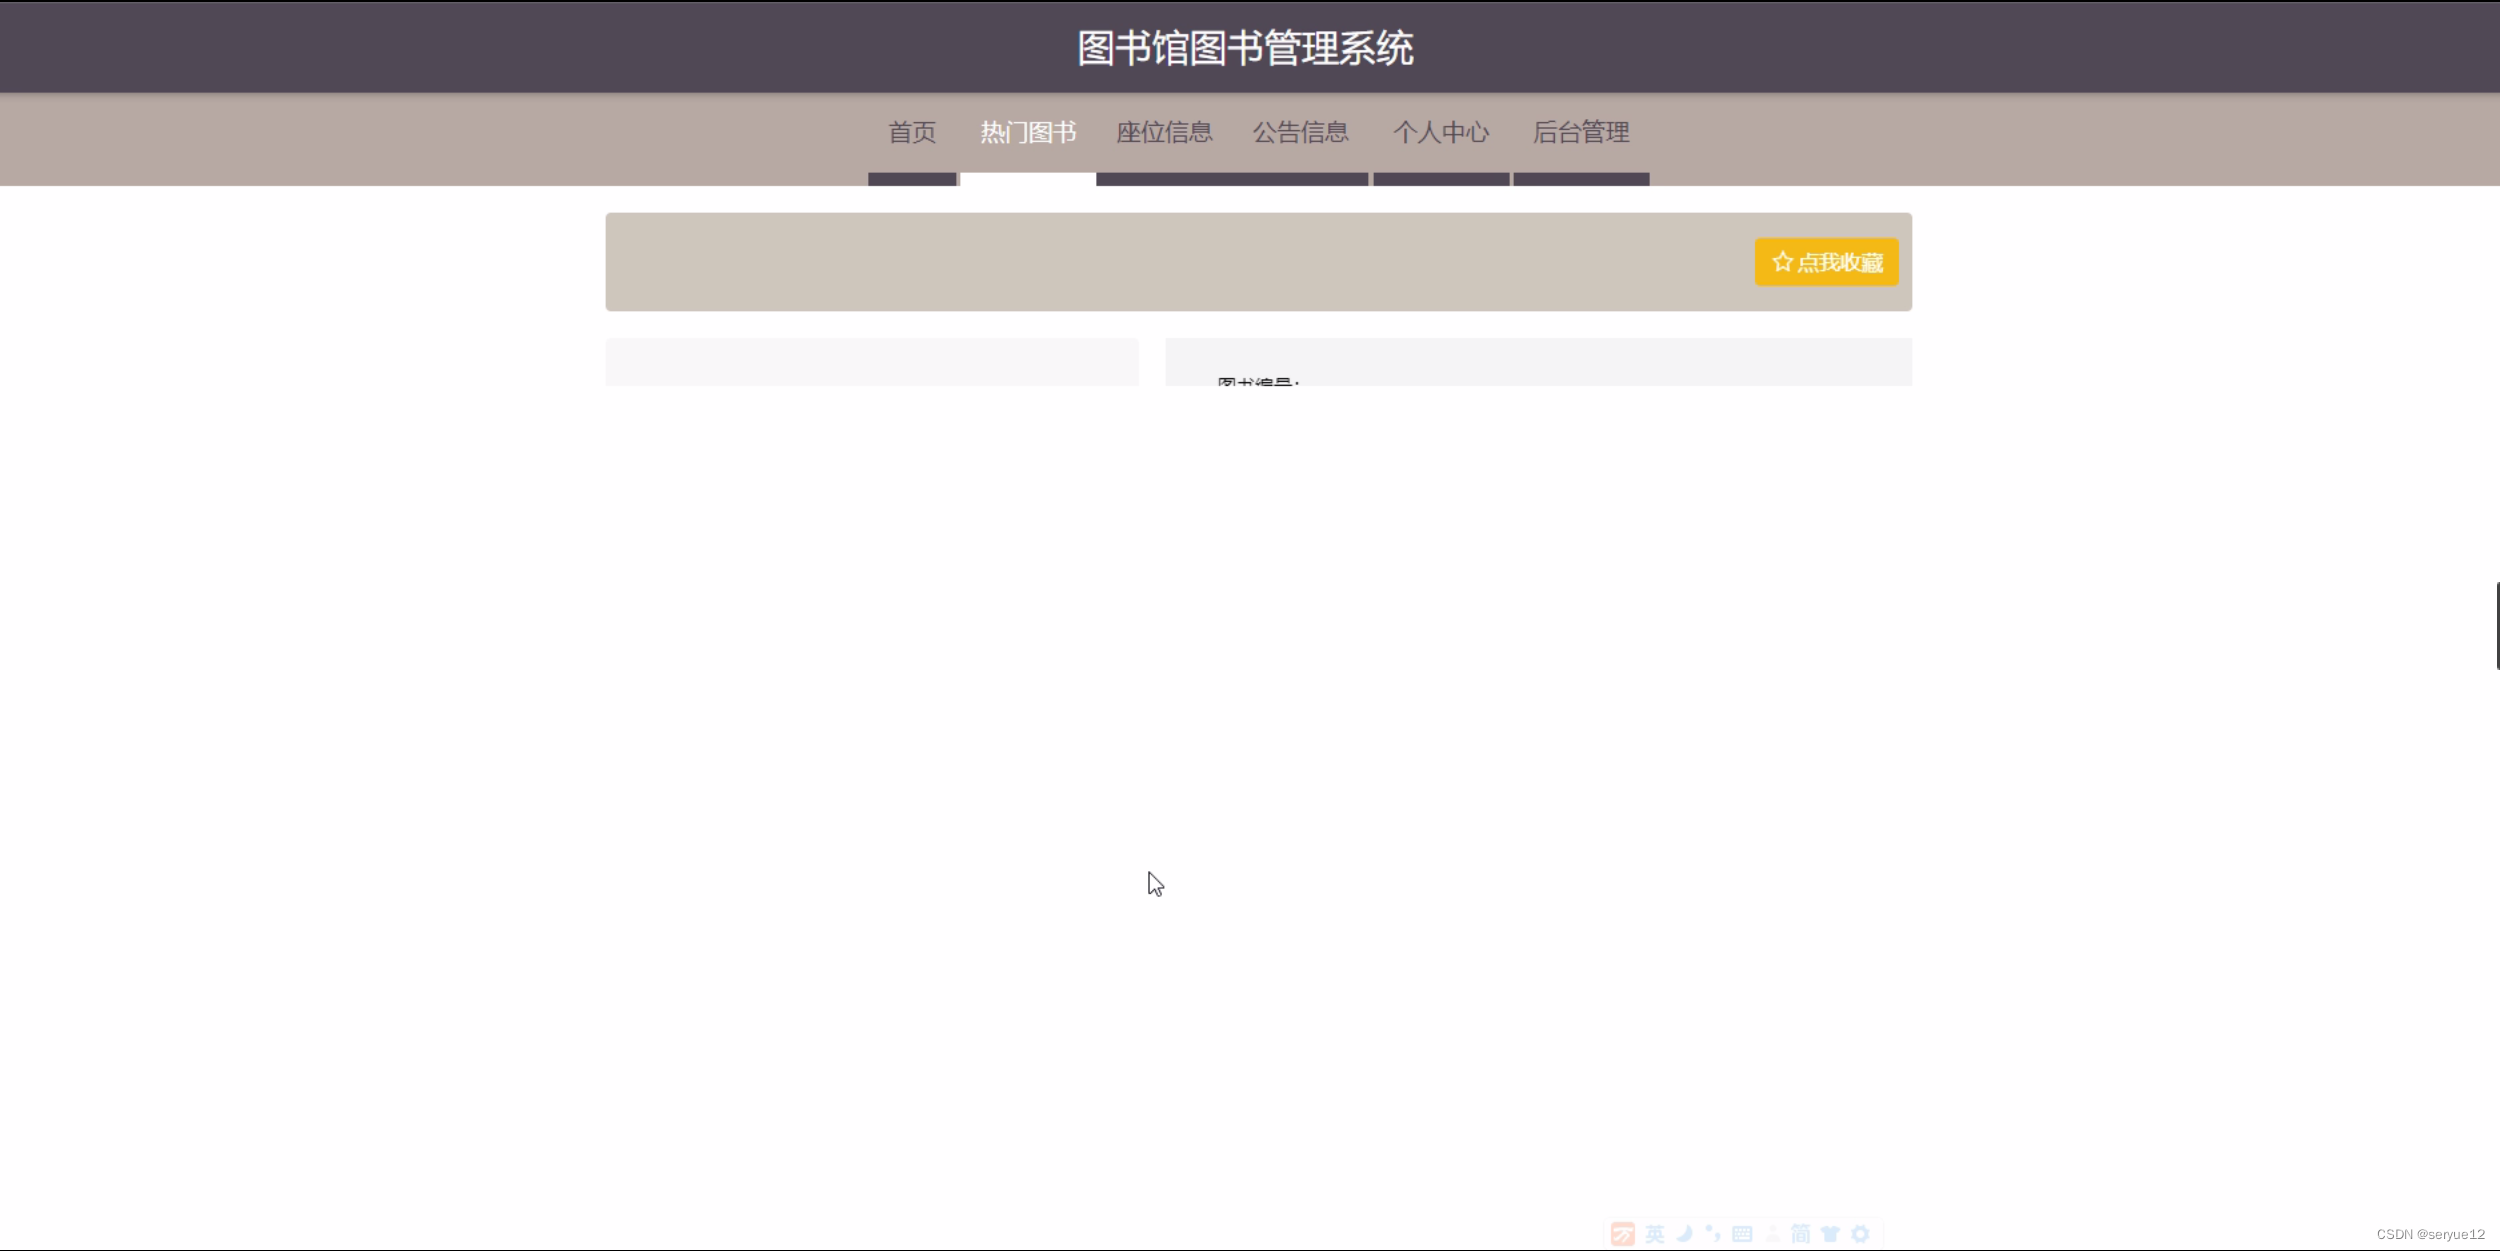Toggle the moon half-width mode icon
Image resolution: width=2500 pixels, height=1251 pixels.
coord(1684,1234)
